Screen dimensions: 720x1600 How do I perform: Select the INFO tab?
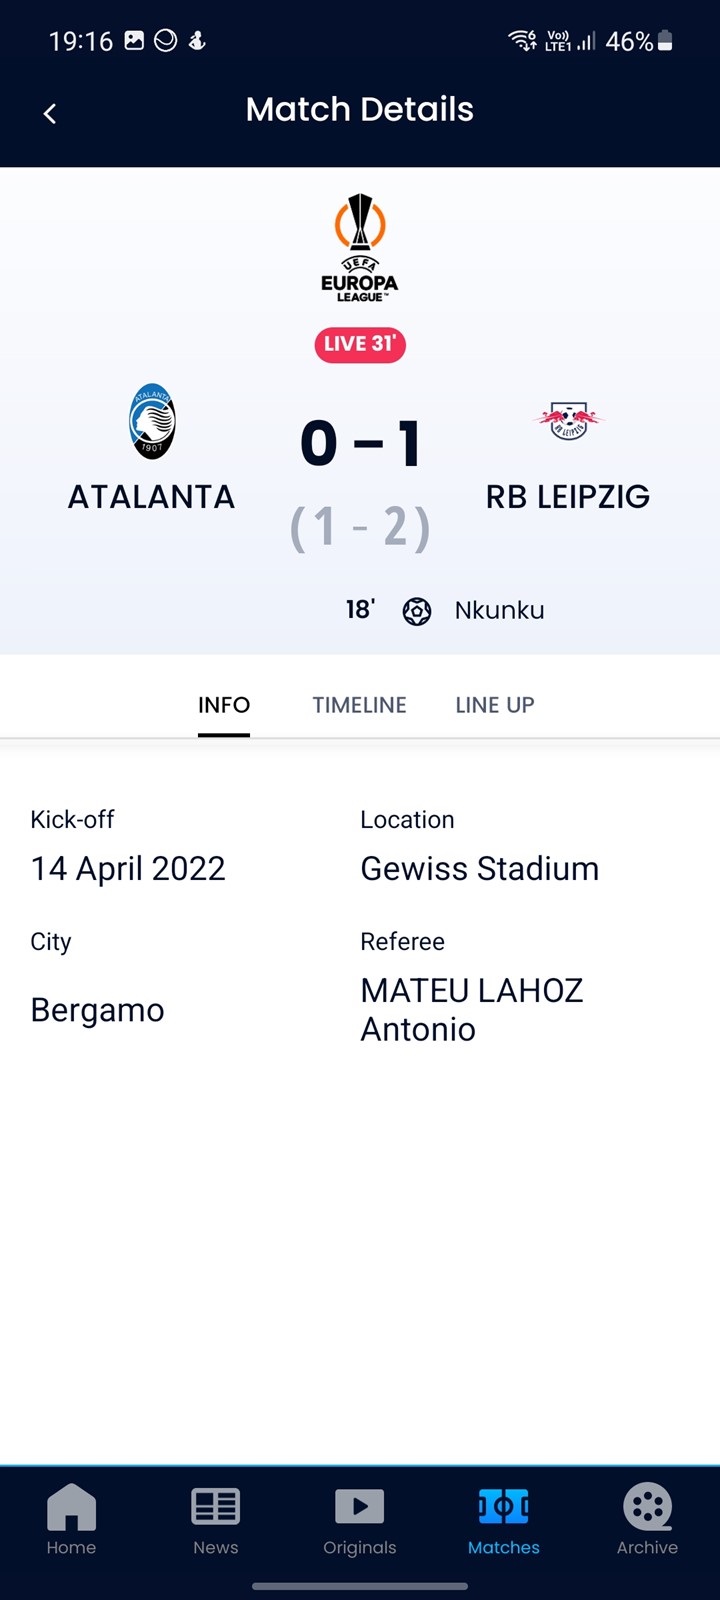point(224,705)
